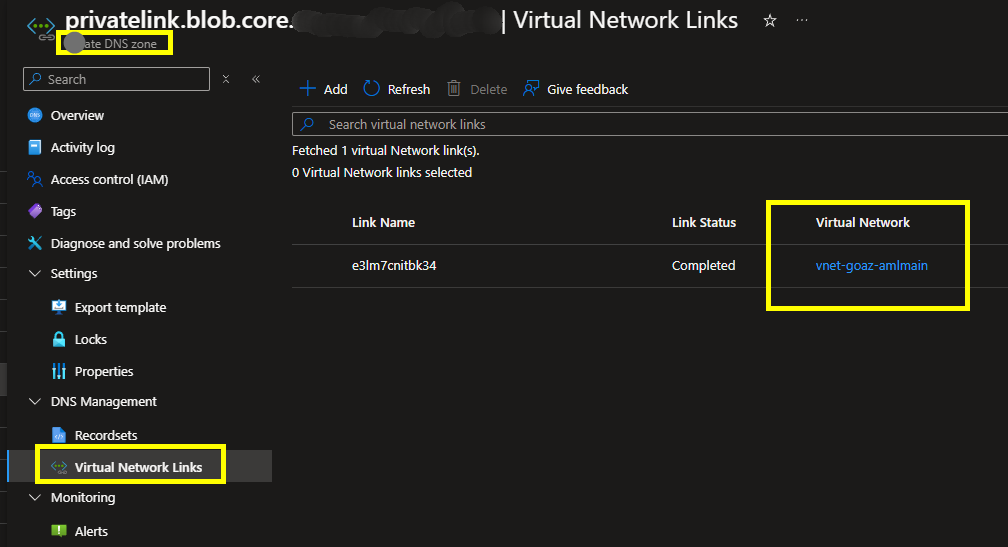This screenshot has height=547, width=1008.
Task: Focus the Search virtual network links field
Action: point(650,124)
